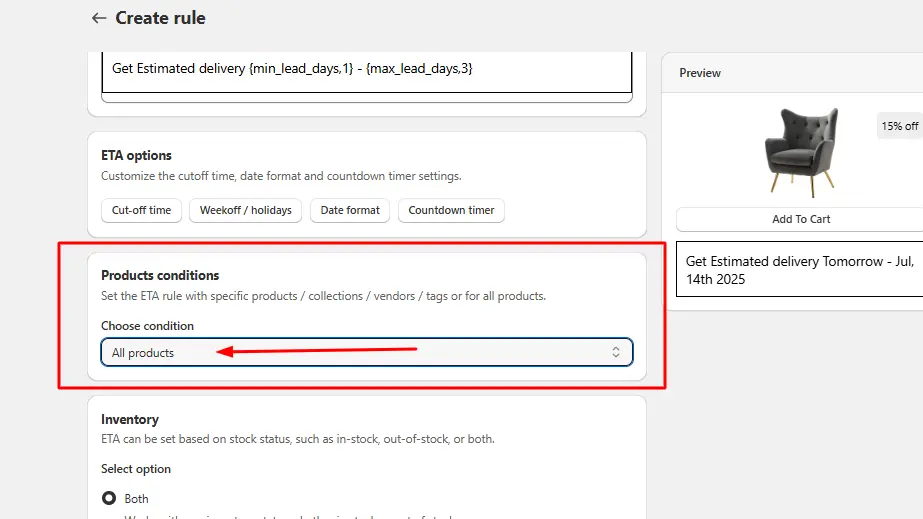Screen dimensions: 923x519
Task: Open Weekoff / holidays settings
Action: 245,210
